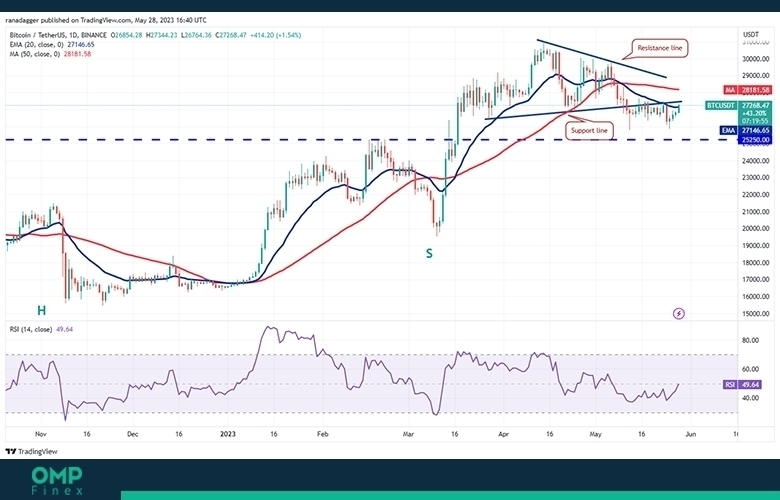
Task: Click the red MA 28181.58 price tag
Action: point(748,90)
